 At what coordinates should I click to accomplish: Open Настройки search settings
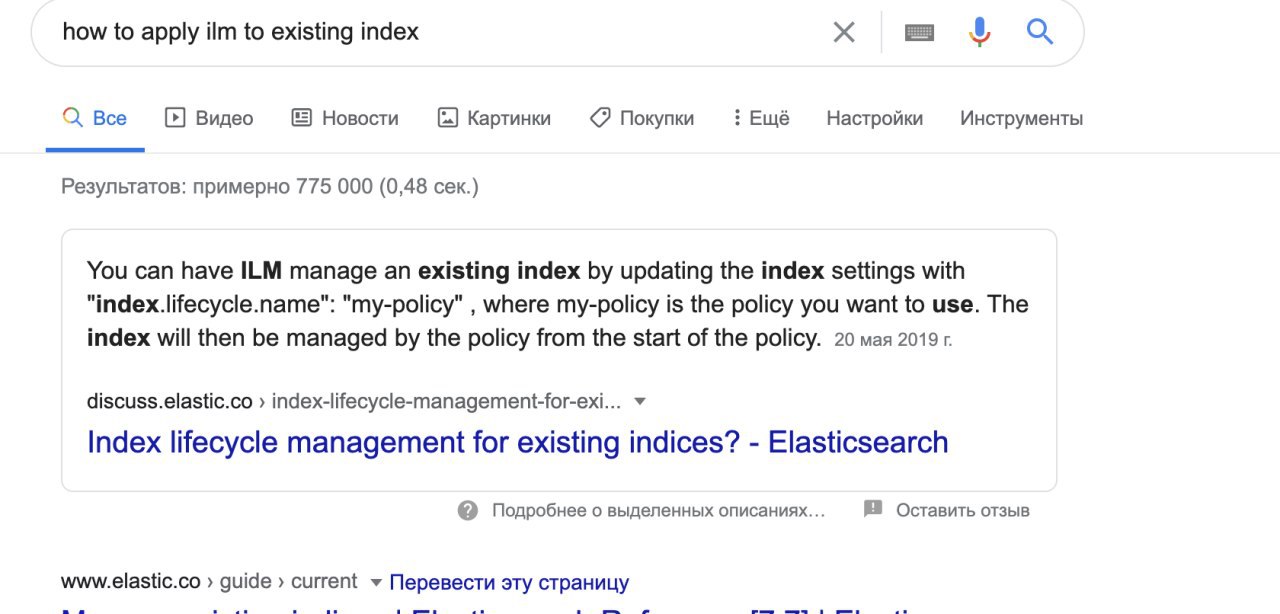(874, 118)
